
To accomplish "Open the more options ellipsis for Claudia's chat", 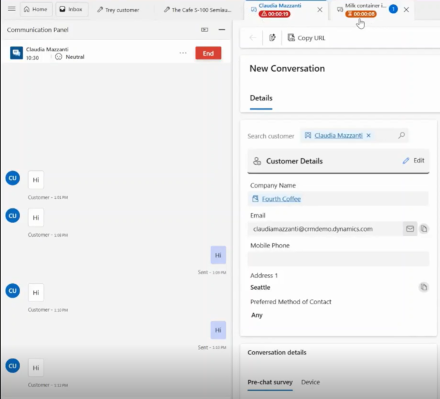I will click(x=183, y=53).
